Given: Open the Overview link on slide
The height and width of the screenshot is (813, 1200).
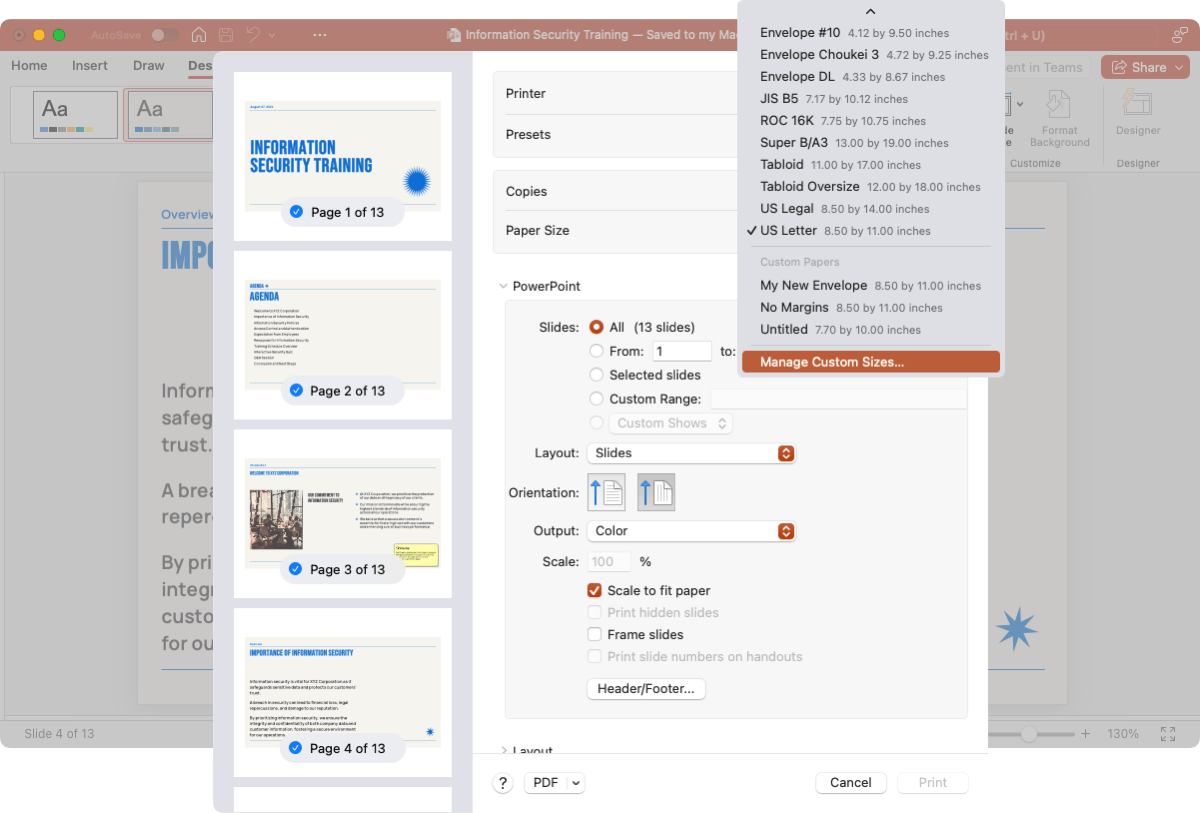Looking at the screenshot, I should (x=188, y=214).
